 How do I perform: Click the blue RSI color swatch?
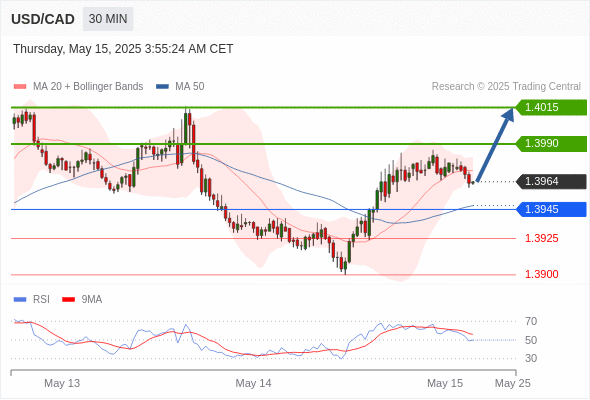click(20, 300)
